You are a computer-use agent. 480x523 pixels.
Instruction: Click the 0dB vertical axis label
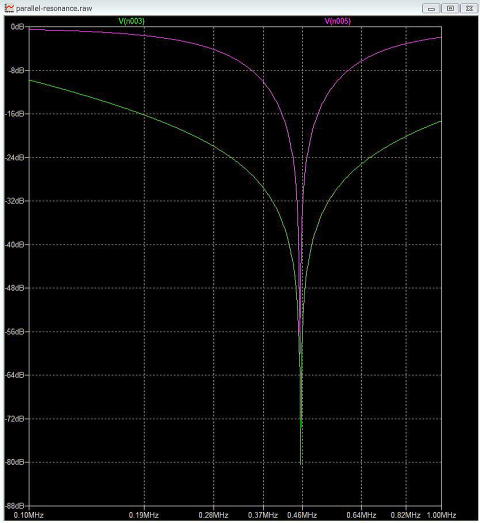pyautogui.click(x=17, y=27)
